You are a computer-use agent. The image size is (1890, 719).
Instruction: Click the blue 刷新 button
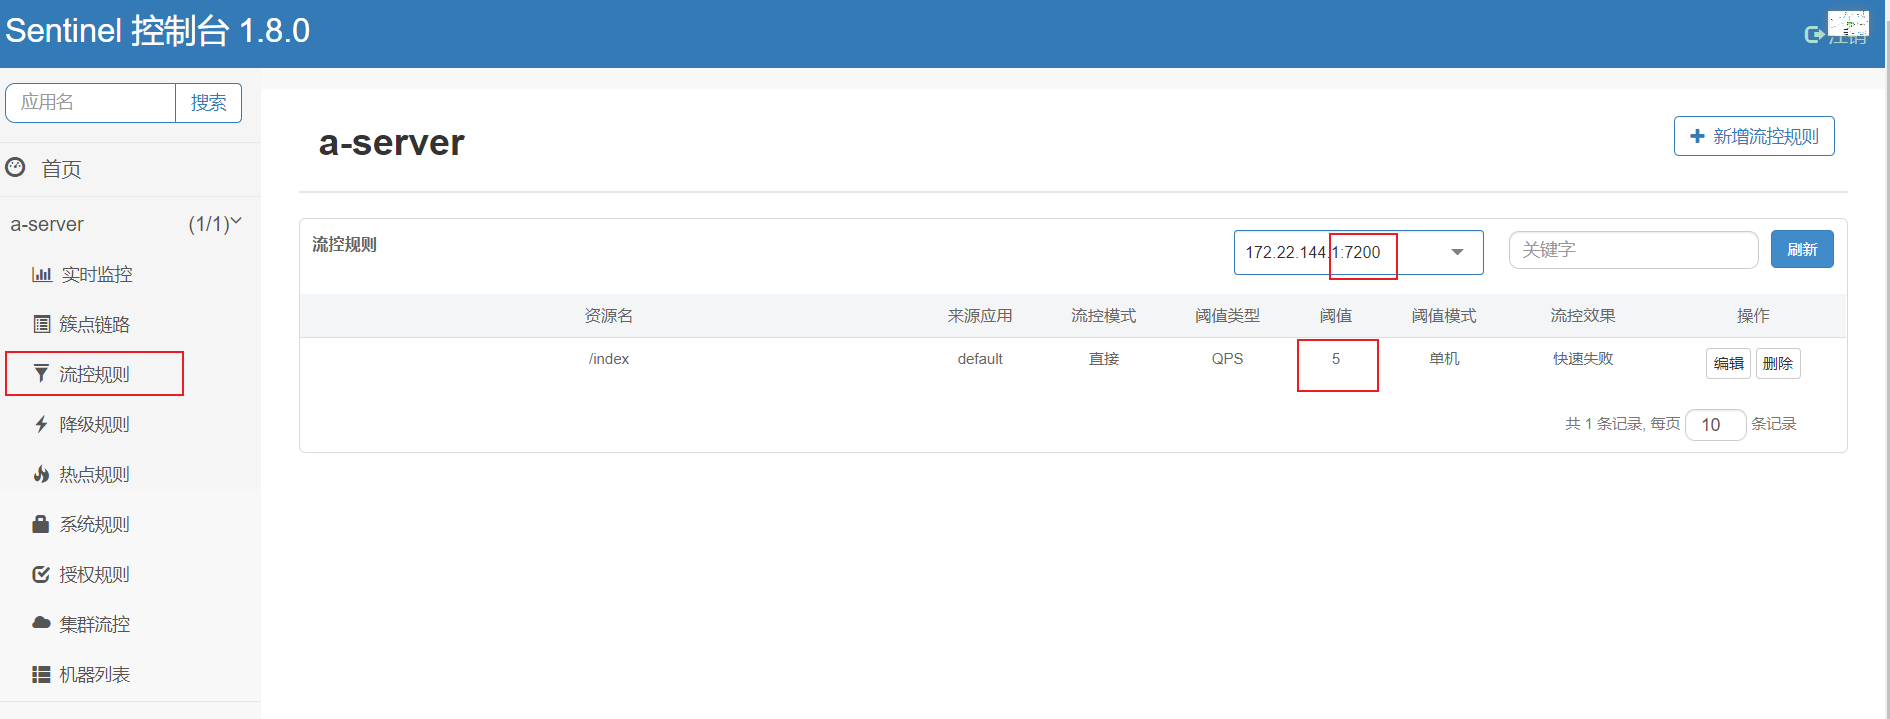click(1802, 249)
